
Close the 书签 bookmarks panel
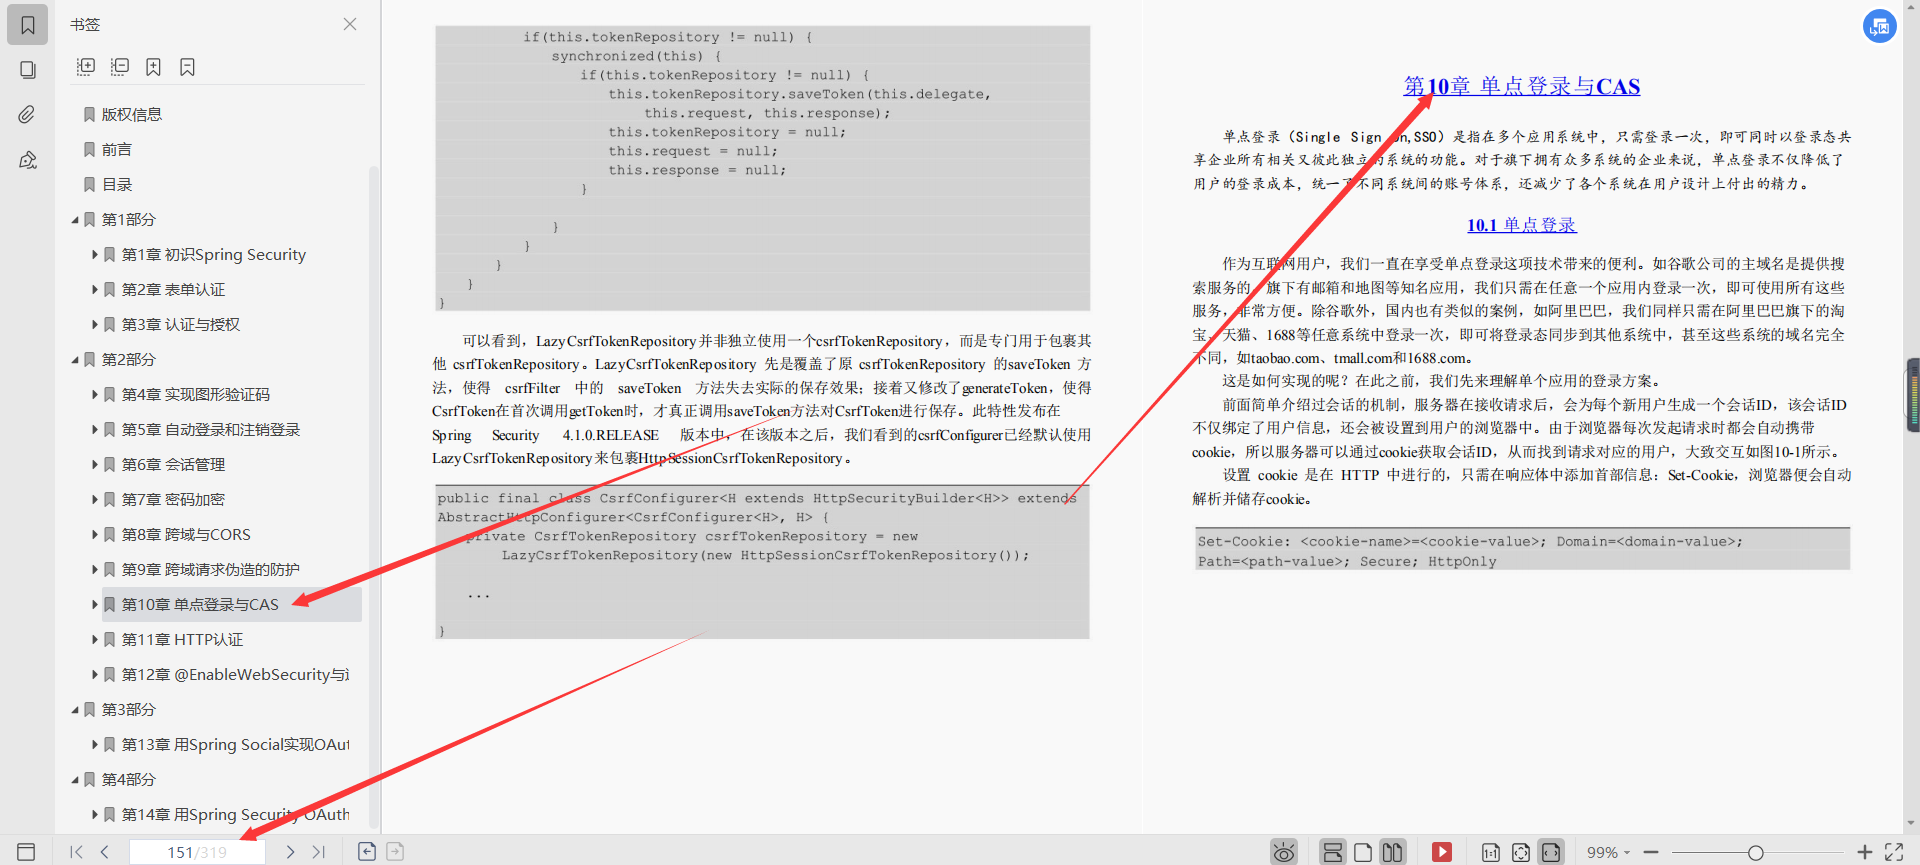(350, 24)
